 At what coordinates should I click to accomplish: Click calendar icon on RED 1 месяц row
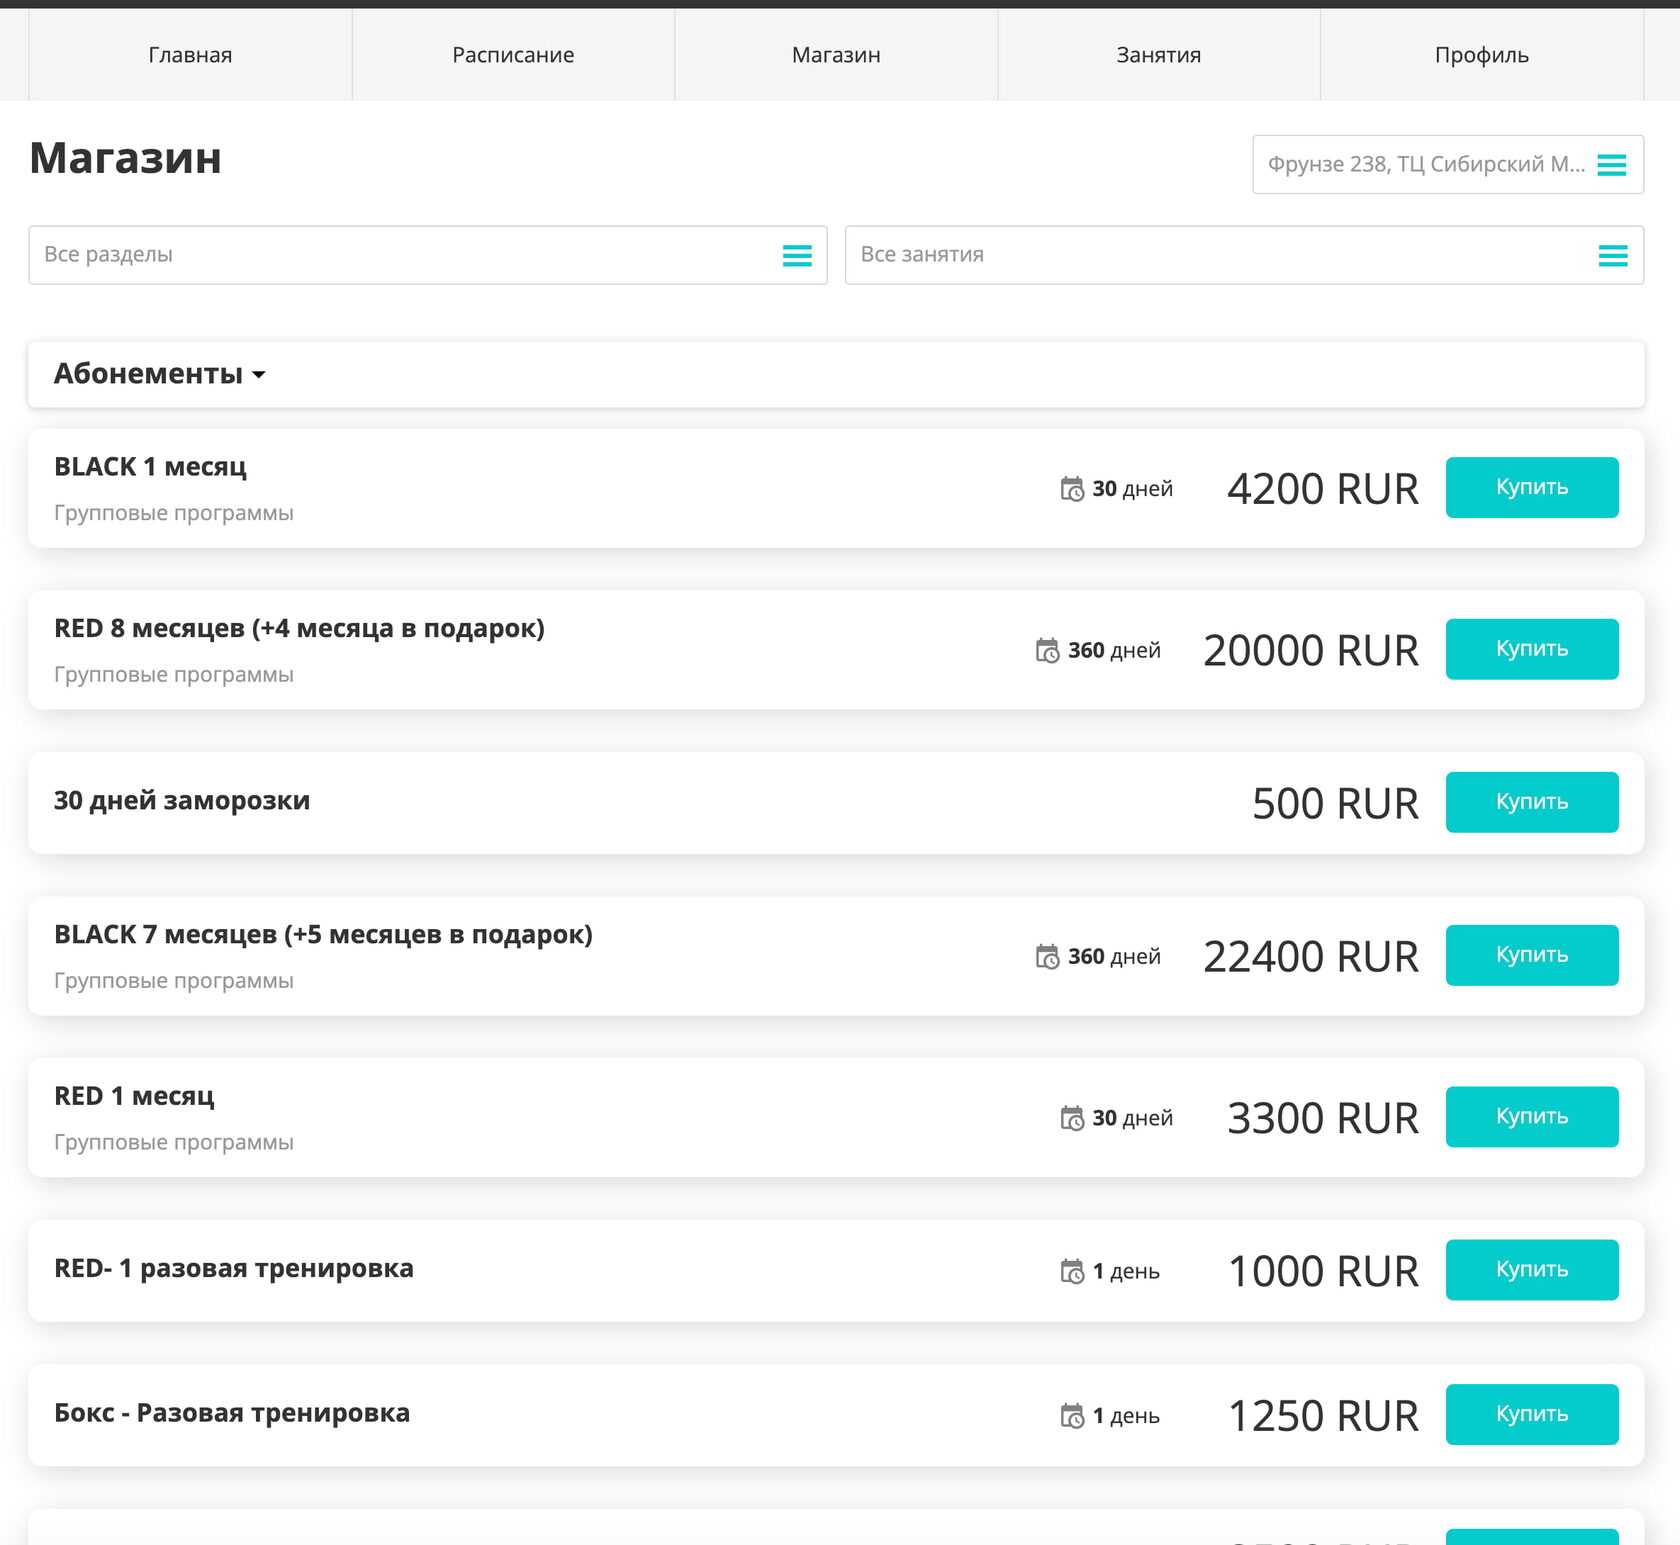point(1072,1118)
